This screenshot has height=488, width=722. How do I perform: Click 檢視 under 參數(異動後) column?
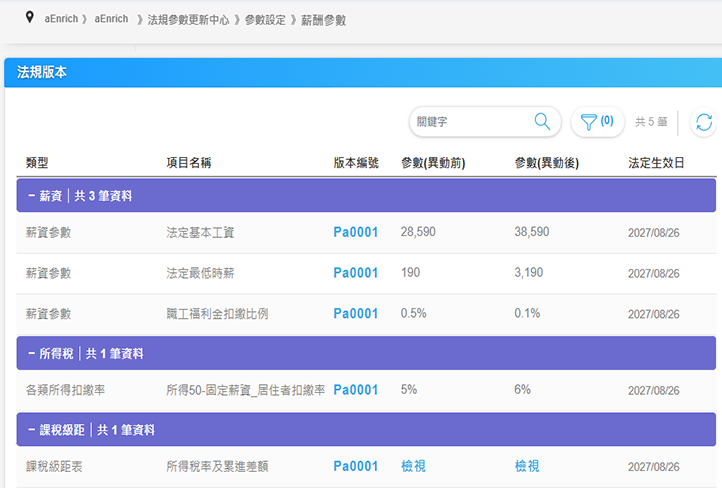click(x=527, y=467)
